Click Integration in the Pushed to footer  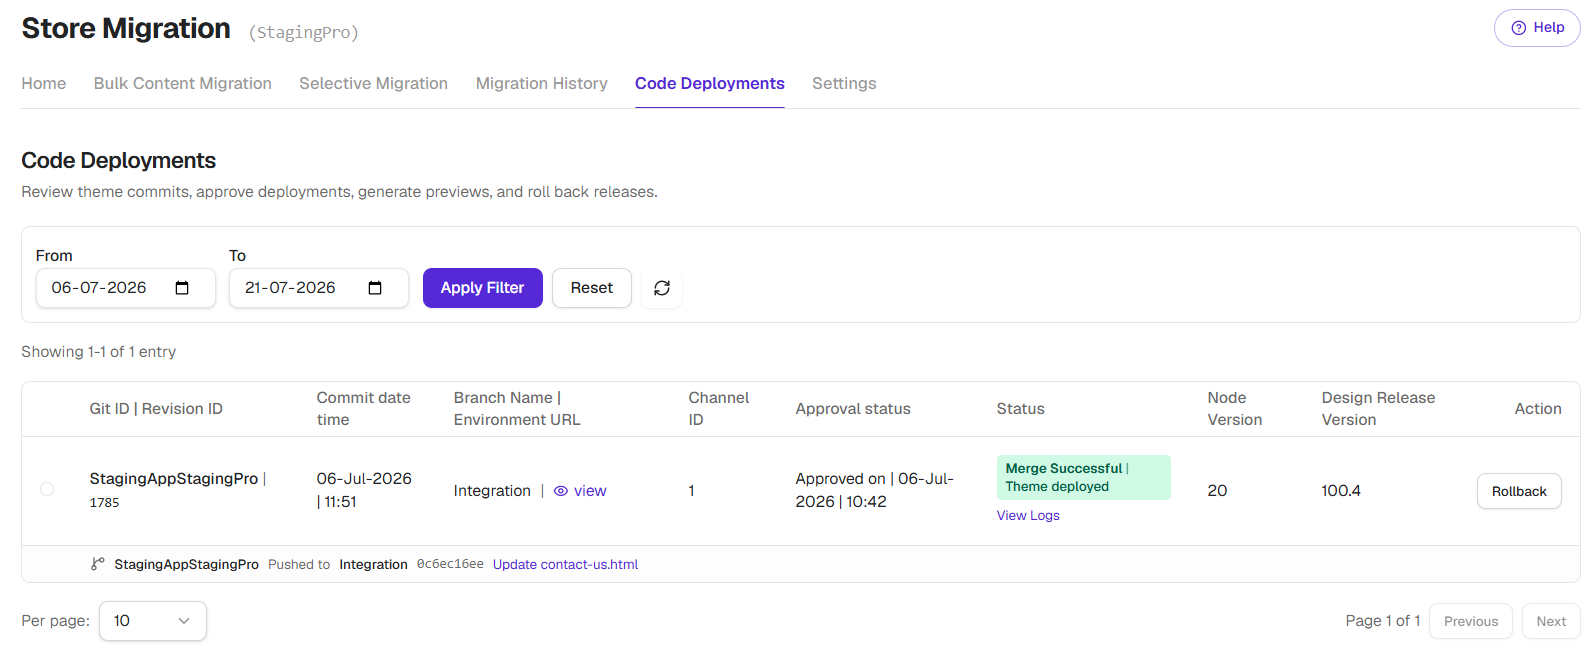pyautogui.click(x=373, y=564)
